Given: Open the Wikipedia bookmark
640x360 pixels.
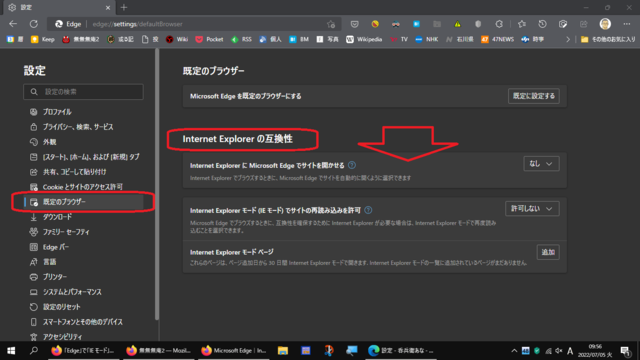Looking at the screenshot, I should click(x=364, y=39).
